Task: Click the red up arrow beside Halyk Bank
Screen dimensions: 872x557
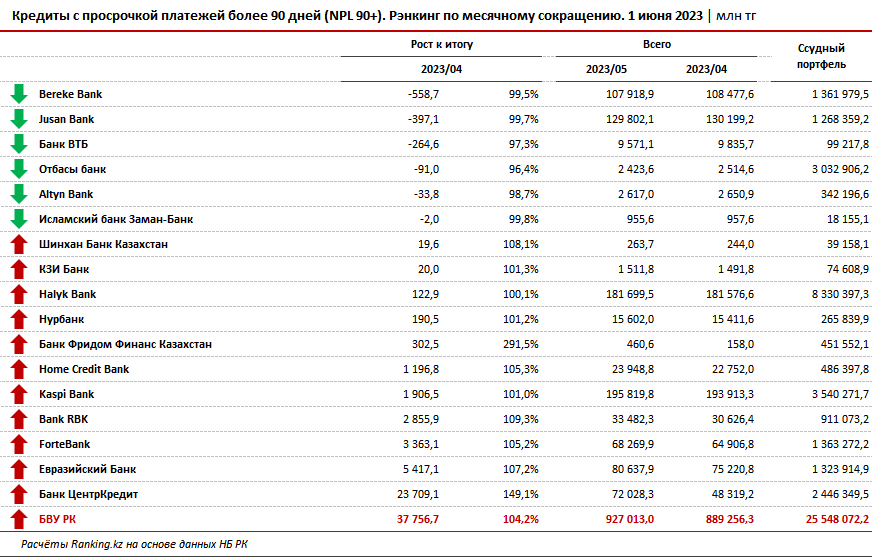Action: point(19,294)
